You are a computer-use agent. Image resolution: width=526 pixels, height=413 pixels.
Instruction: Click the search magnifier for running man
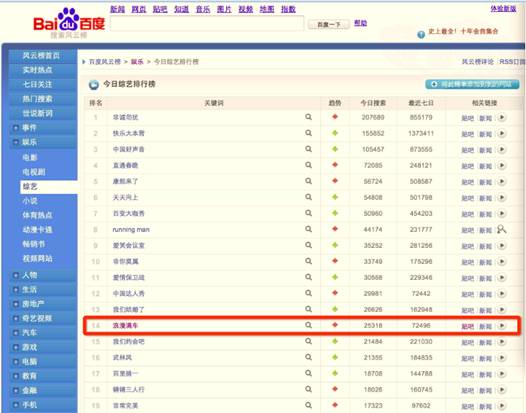pos(308,229)
